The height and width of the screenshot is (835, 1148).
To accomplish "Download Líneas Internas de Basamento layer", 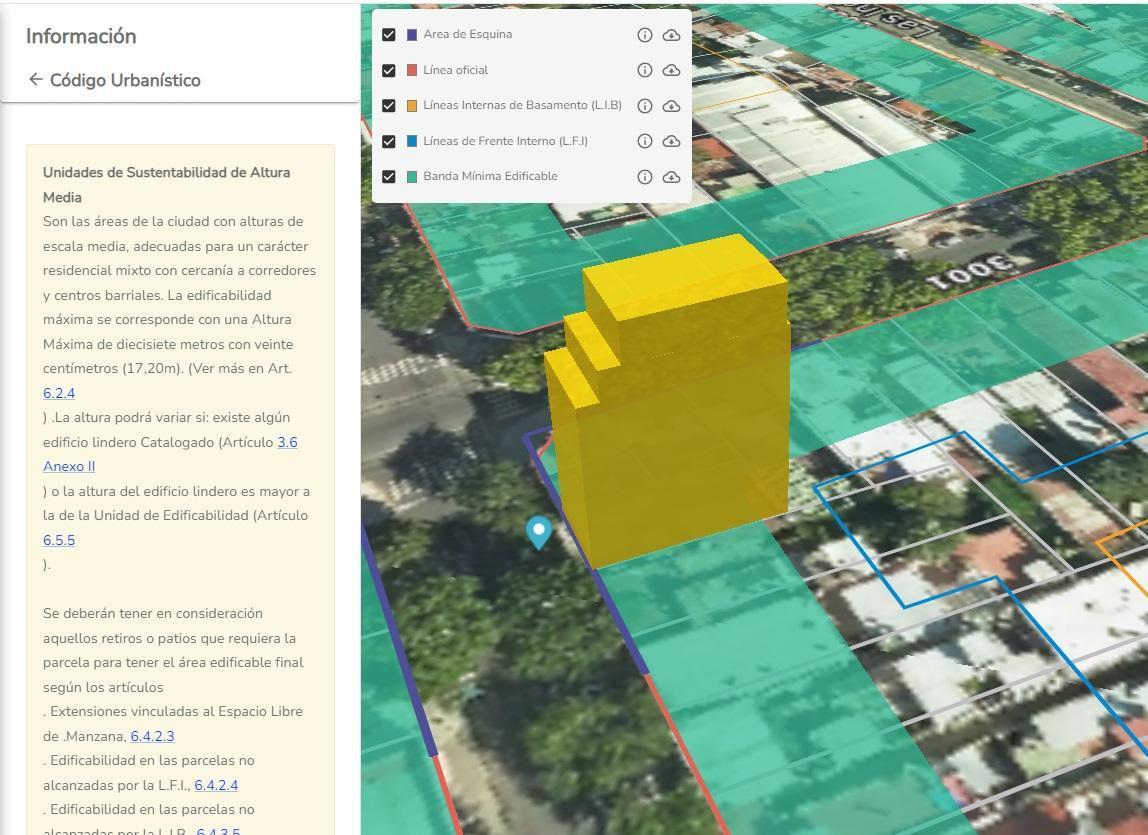I will [671, 105].
